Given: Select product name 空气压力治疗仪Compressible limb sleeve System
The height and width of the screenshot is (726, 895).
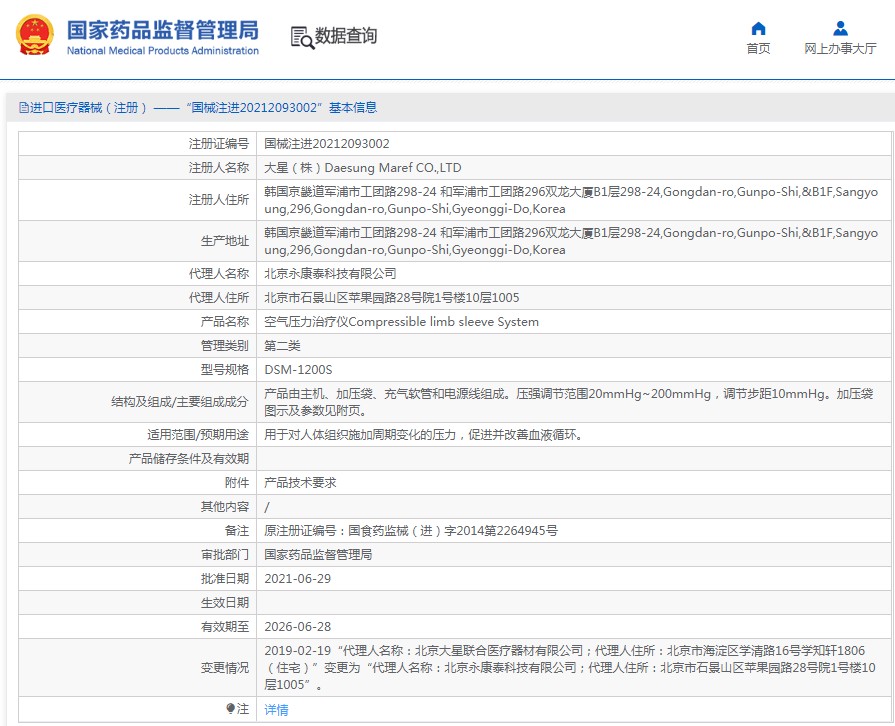Looking at the screenshot, I should tap(401, 322).
